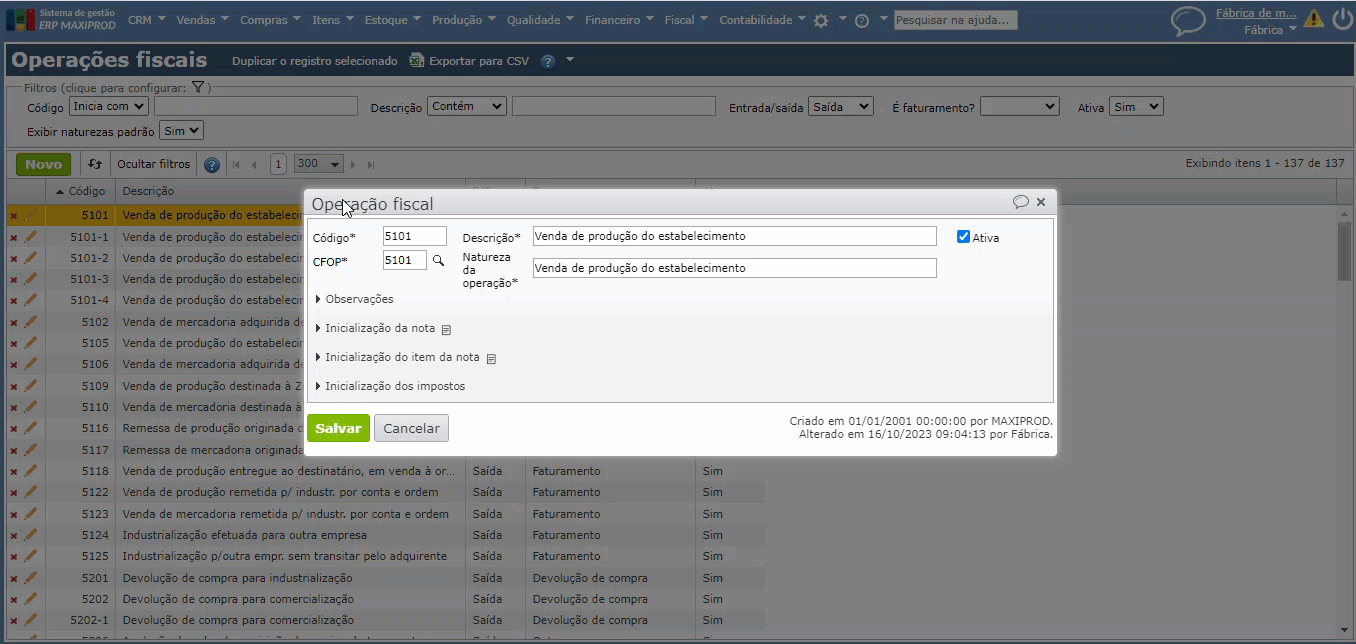
Task: Open the É faturamento? dropdown
Action: coord(1019,106)
